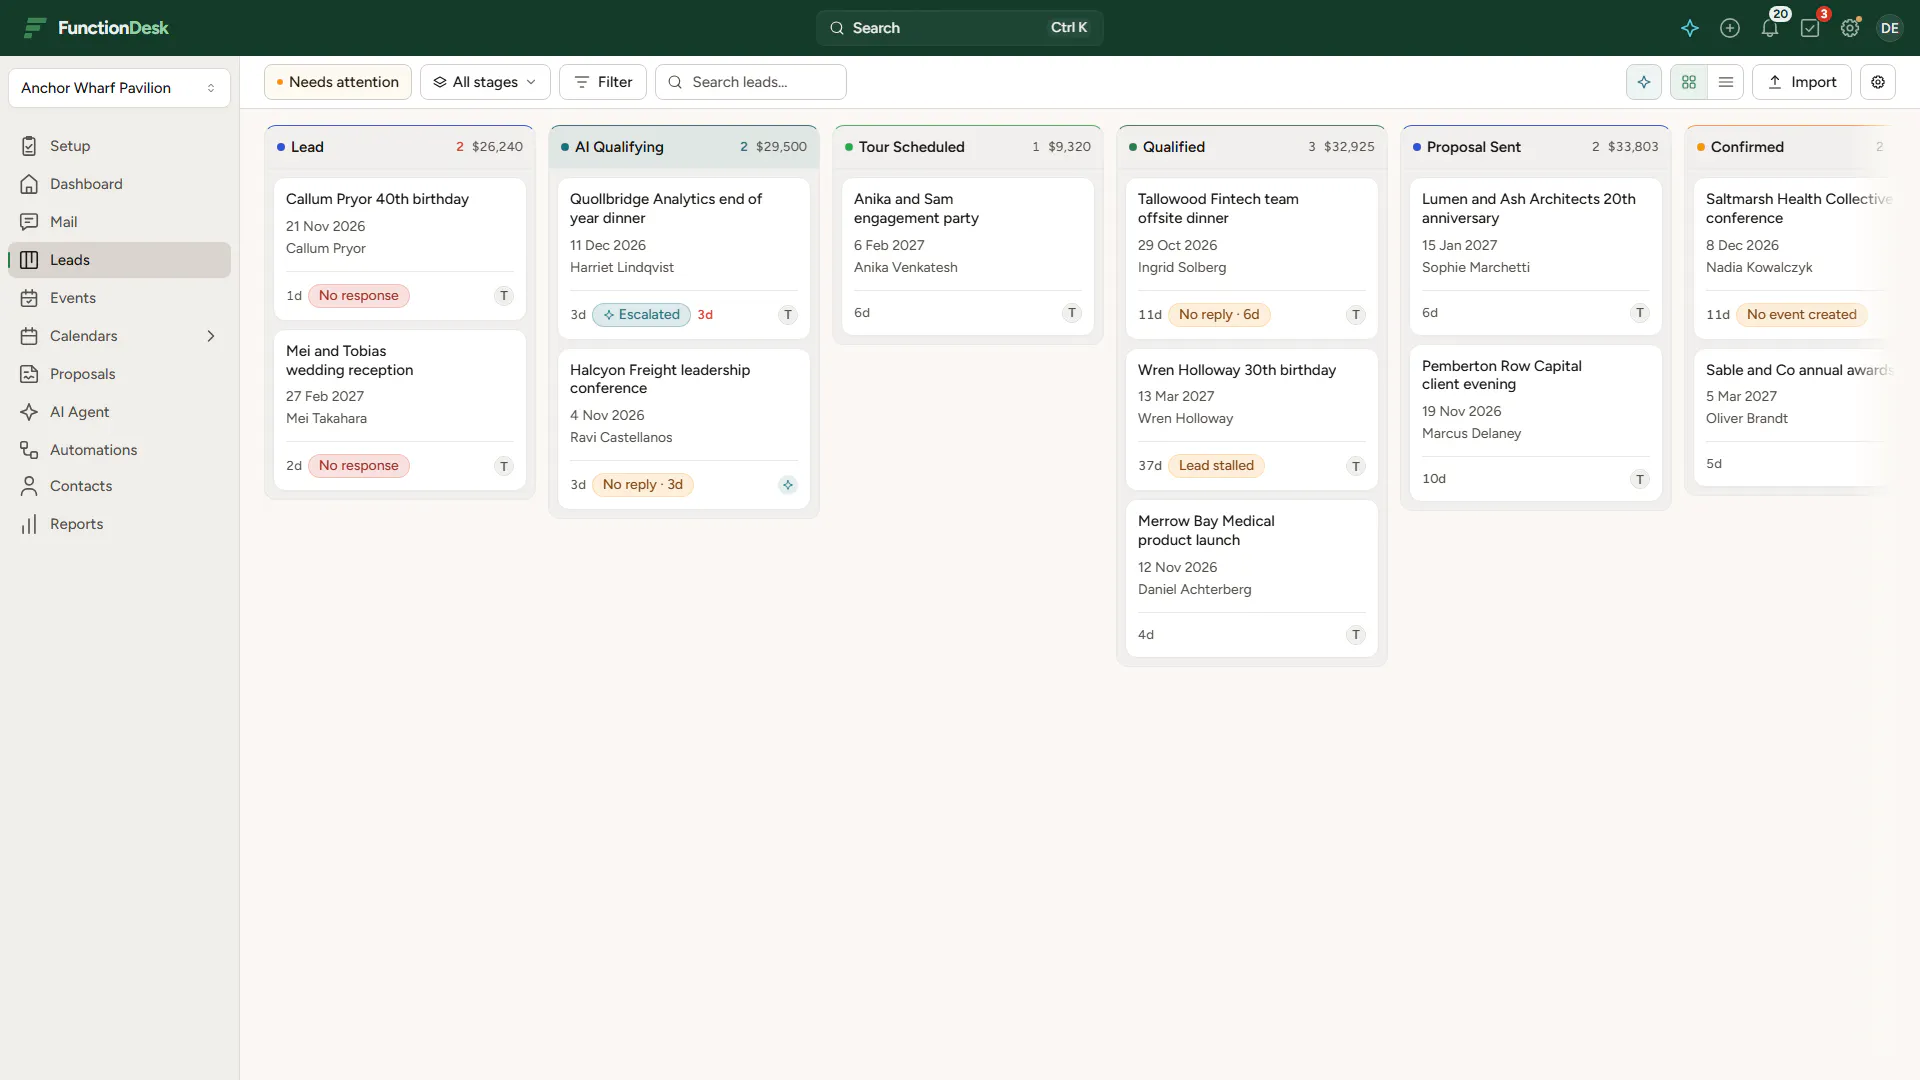This screenshot has width=1920, height=1080.
Task: Open settings gear in top header
Action: (1850, 28)
